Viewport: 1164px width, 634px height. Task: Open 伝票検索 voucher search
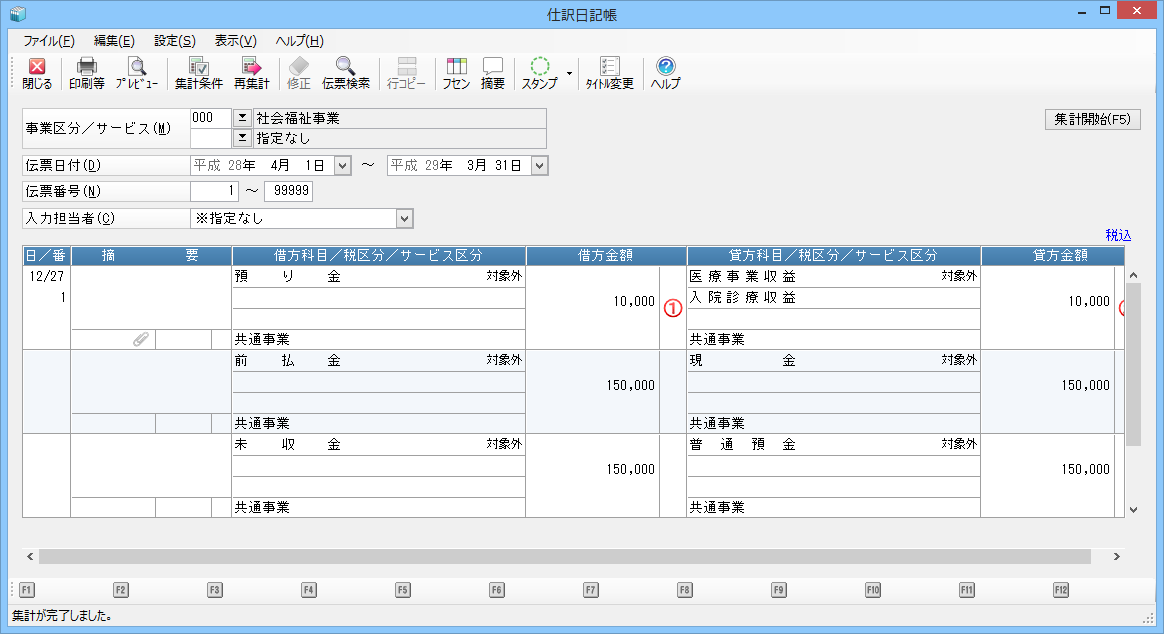(x=346, y=74)
